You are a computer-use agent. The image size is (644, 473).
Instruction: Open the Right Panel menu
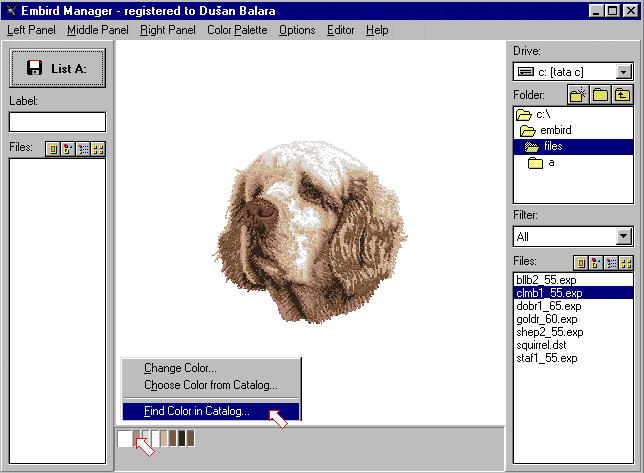(x=168, y=30)
